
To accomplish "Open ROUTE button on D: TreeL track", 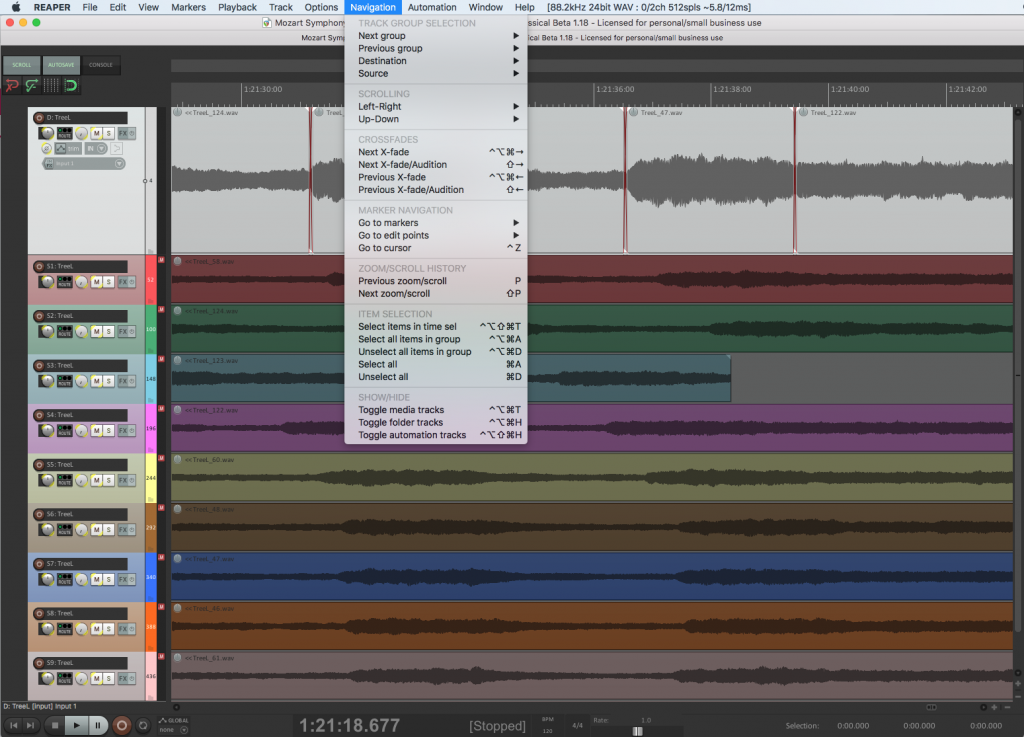I will pyautogui.click(x=65, y=133).
